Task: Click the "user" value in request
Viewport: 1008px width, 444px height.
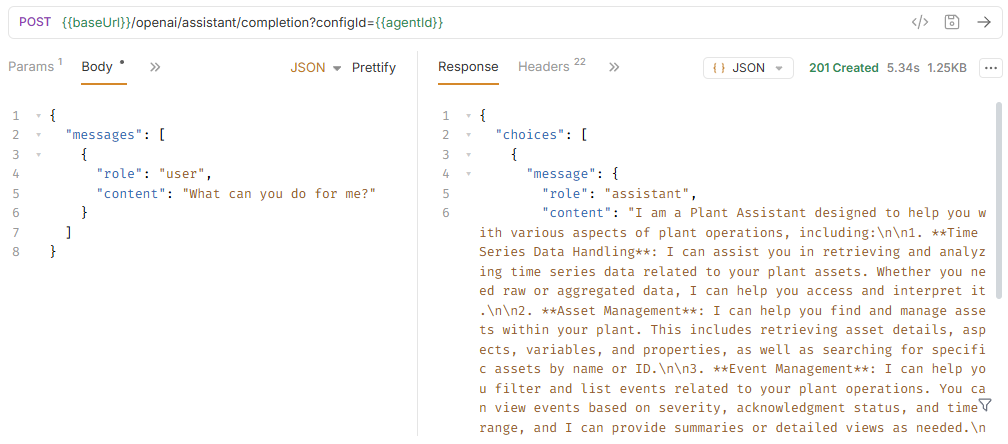Action: tap(181, 173)
